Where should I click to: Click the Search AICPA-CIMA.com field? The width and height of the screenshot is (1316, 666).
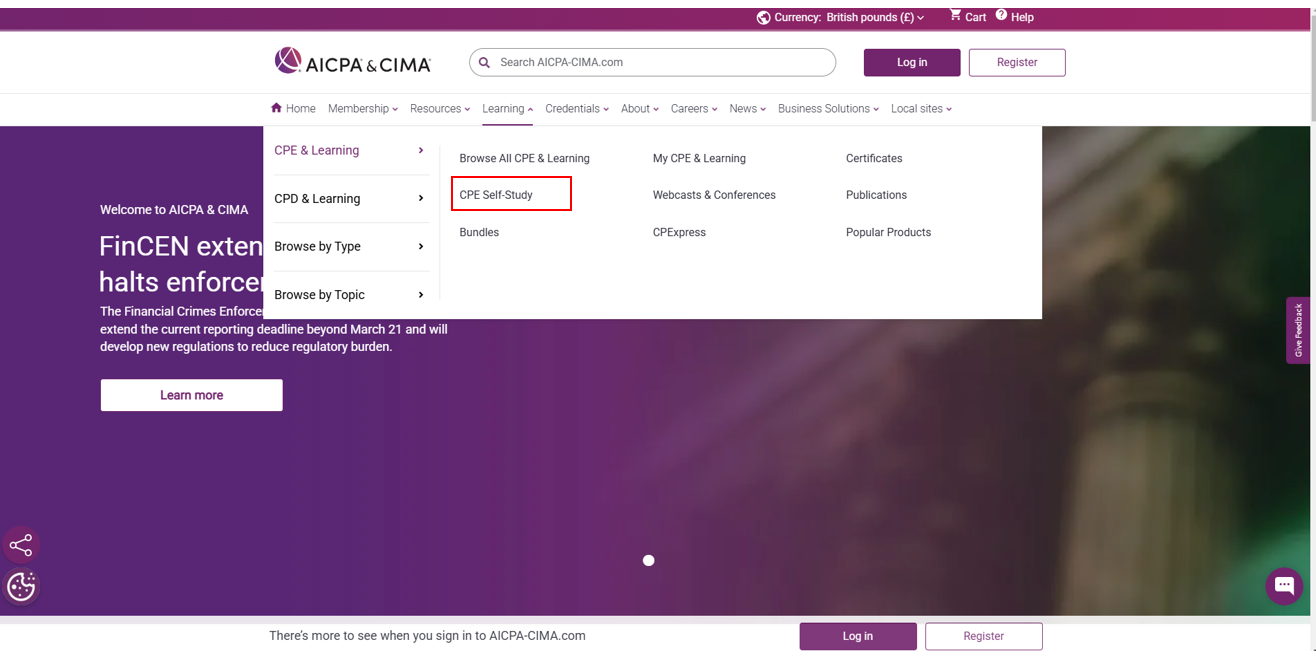(x=652, y=62)
